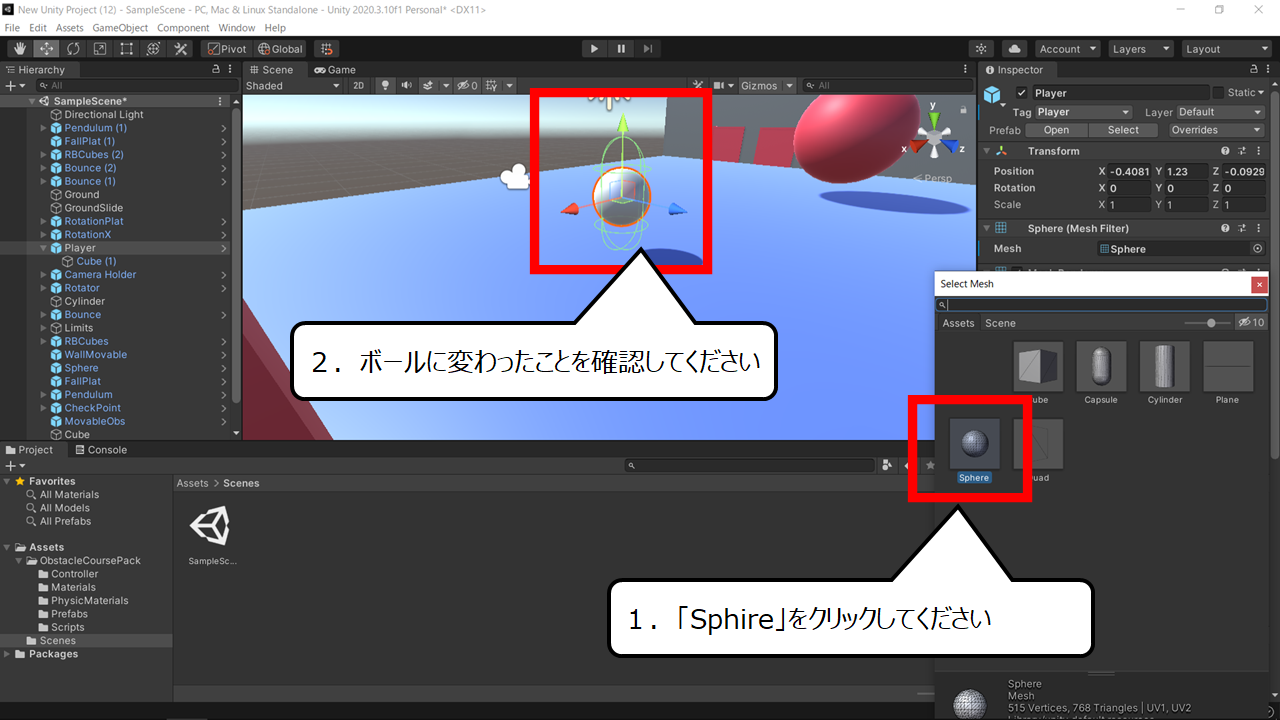The image size is (1280, 720).
Task: Open Transform component help icon
Action: [1225, 151]
